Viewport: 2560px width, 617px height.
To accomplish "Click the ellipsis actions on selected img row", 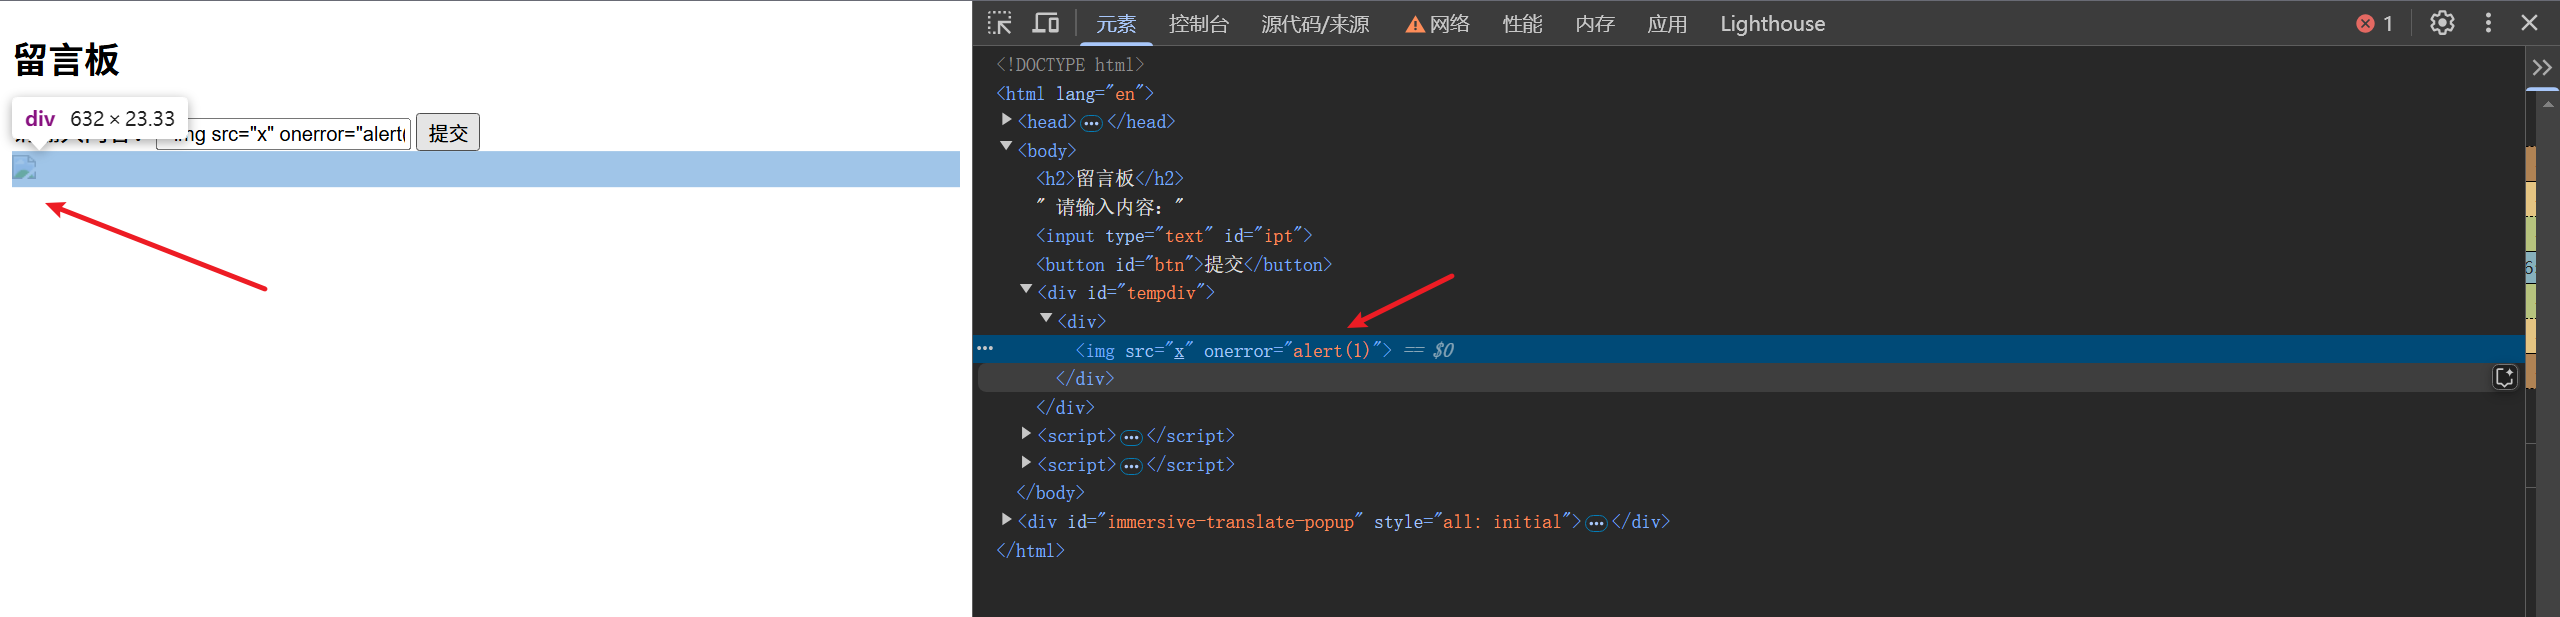I will [985, 349].
